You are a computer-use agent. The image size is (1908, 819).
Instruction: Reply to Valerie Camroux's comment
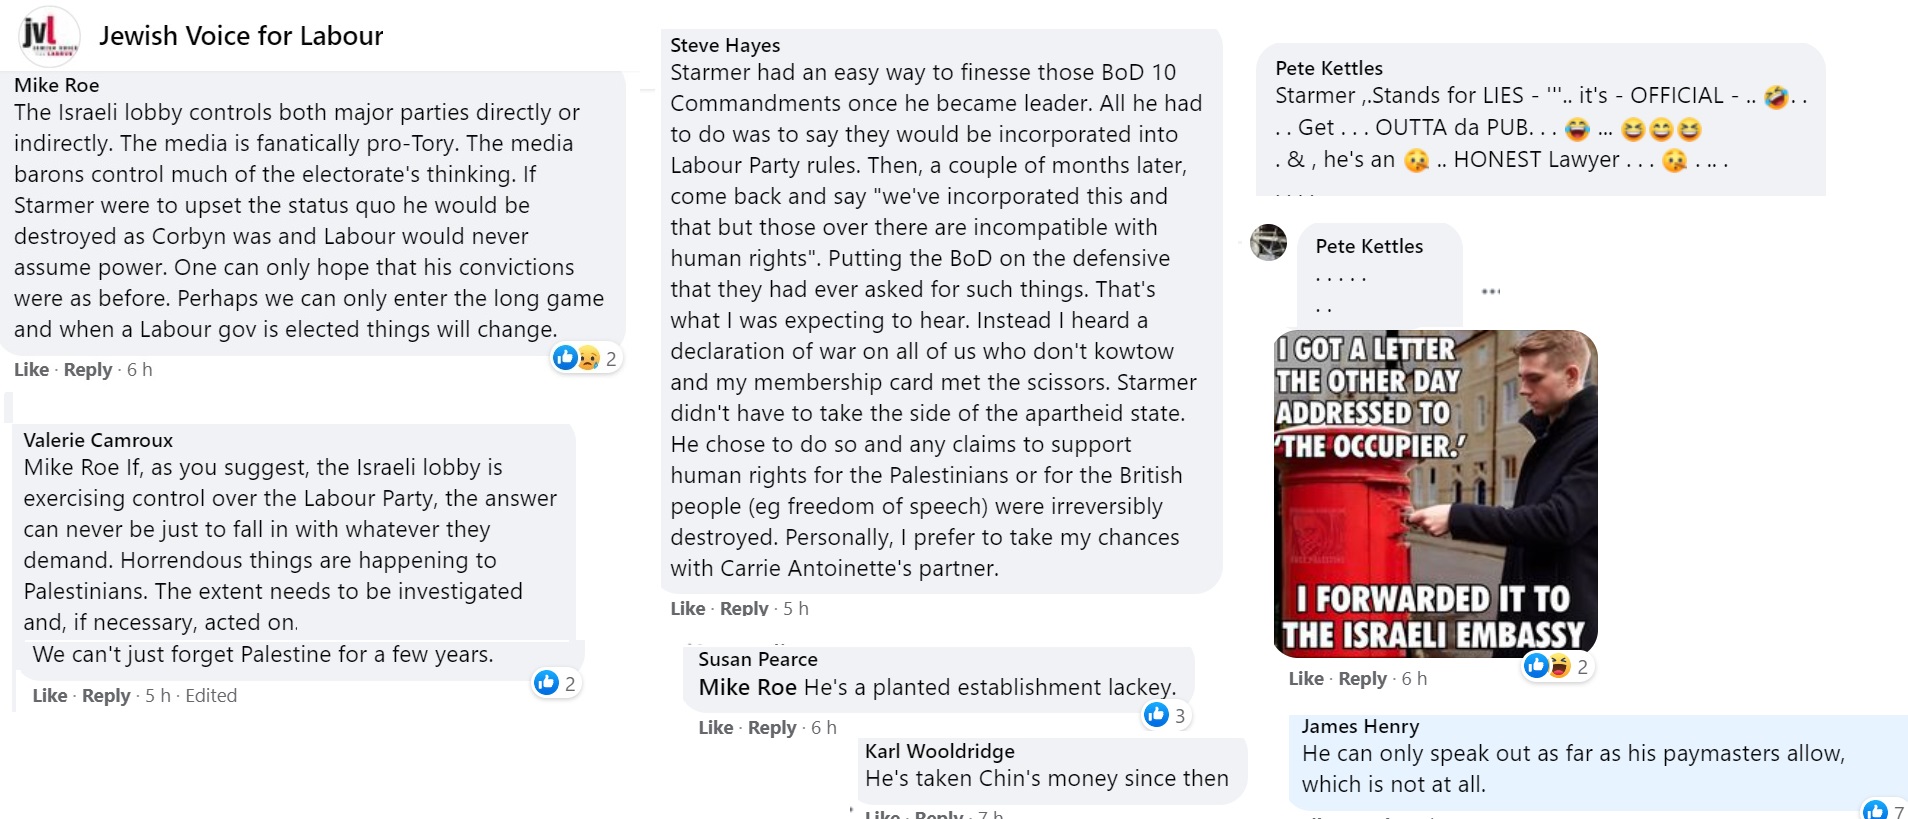(x=106, y=696)
